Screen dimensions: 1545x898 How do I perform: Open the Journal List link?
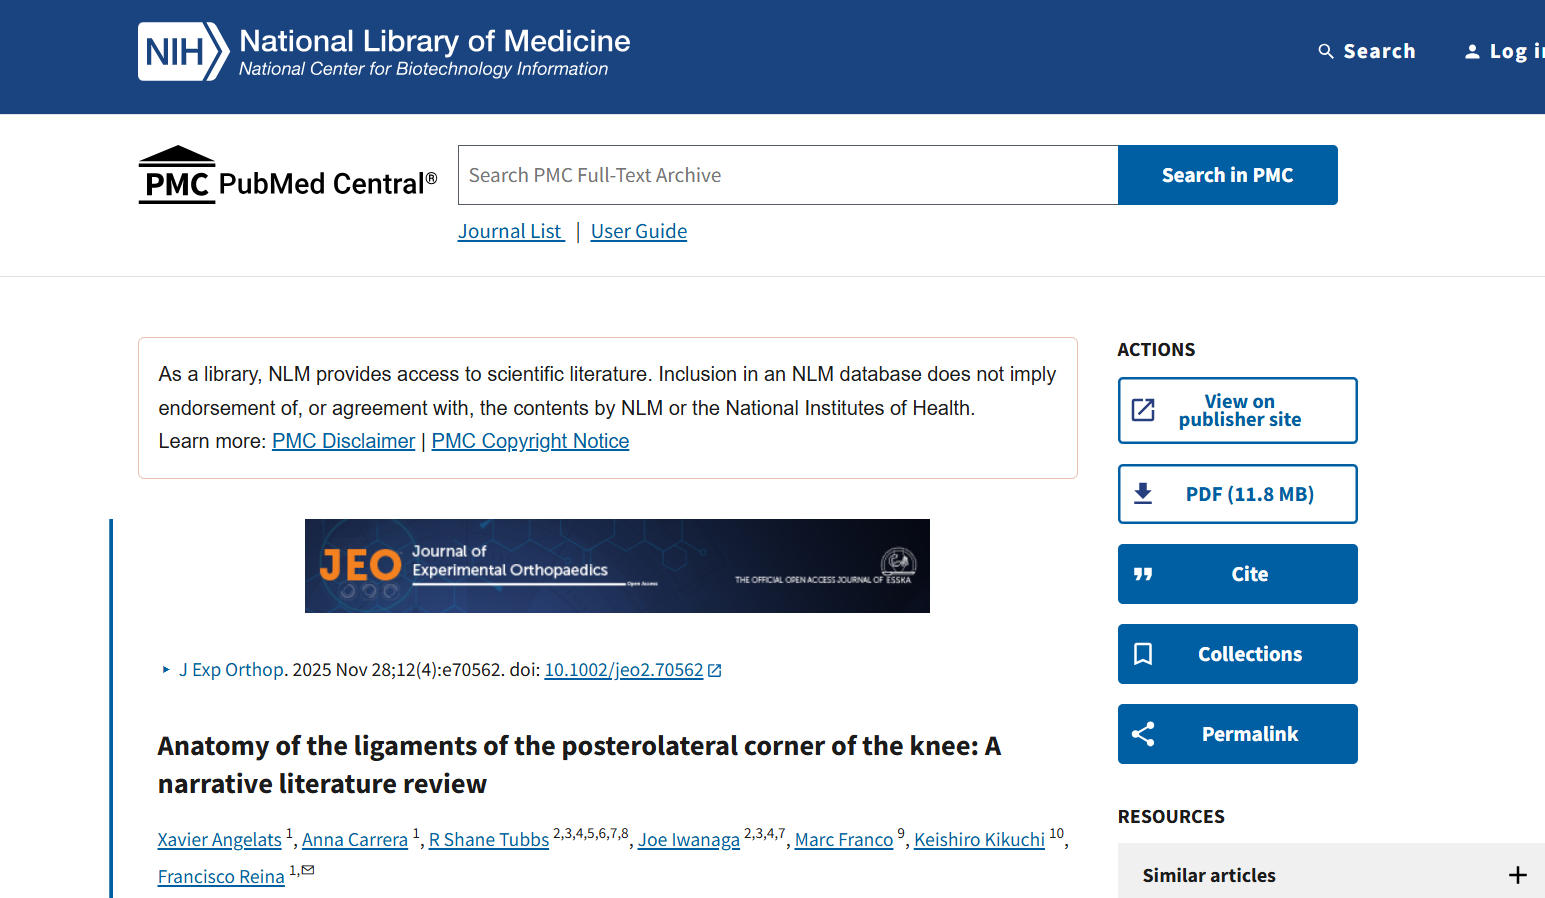tap(510, 231)
